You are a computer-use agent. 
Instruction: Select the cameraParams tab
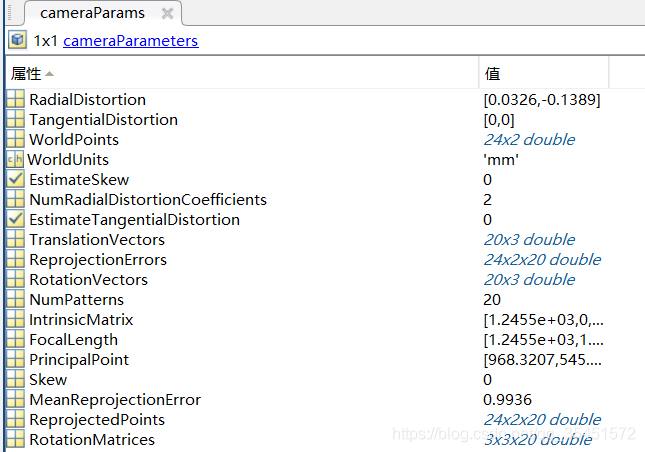click(x=92, y=14)
